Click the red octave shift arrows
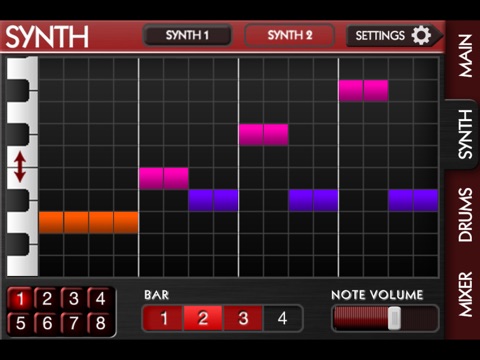 20,167
